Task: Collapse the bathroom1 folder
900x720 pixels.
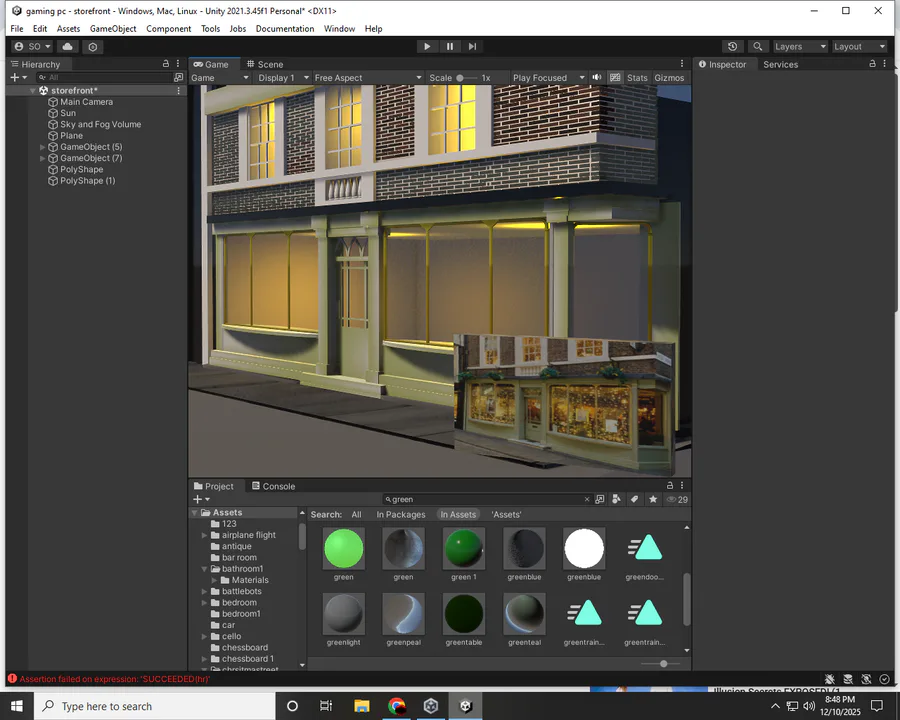Action: pos(204,569)
